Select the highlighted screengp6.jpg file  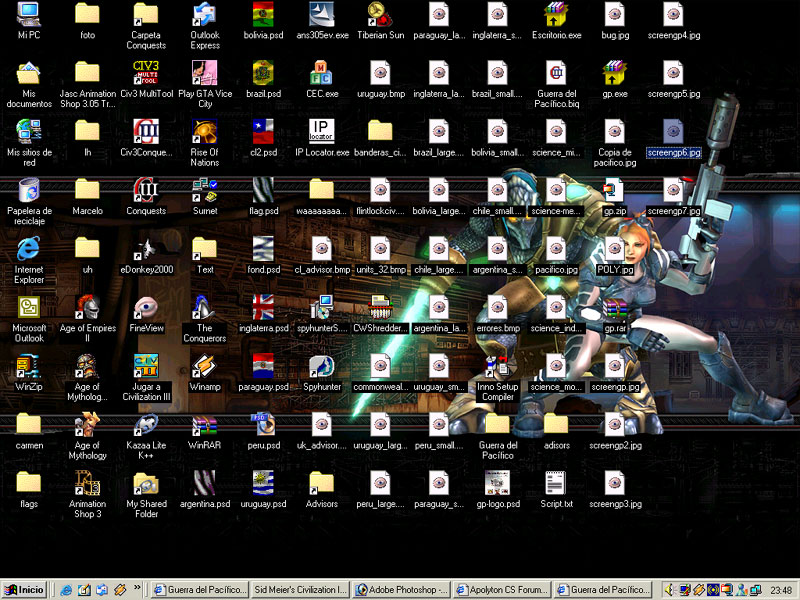pos(674,132)
